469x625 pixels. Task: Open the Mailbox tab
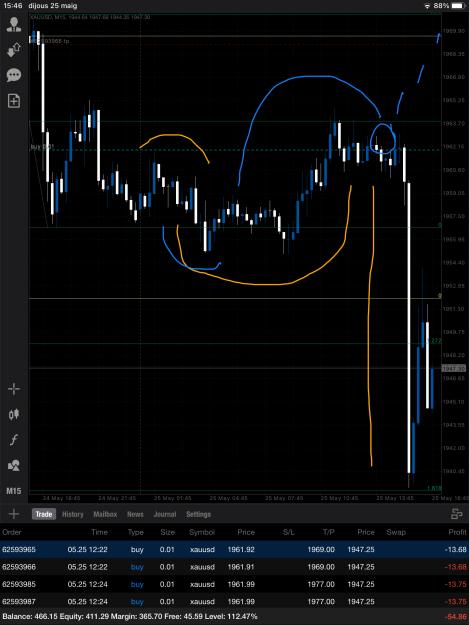pos(105,514)
